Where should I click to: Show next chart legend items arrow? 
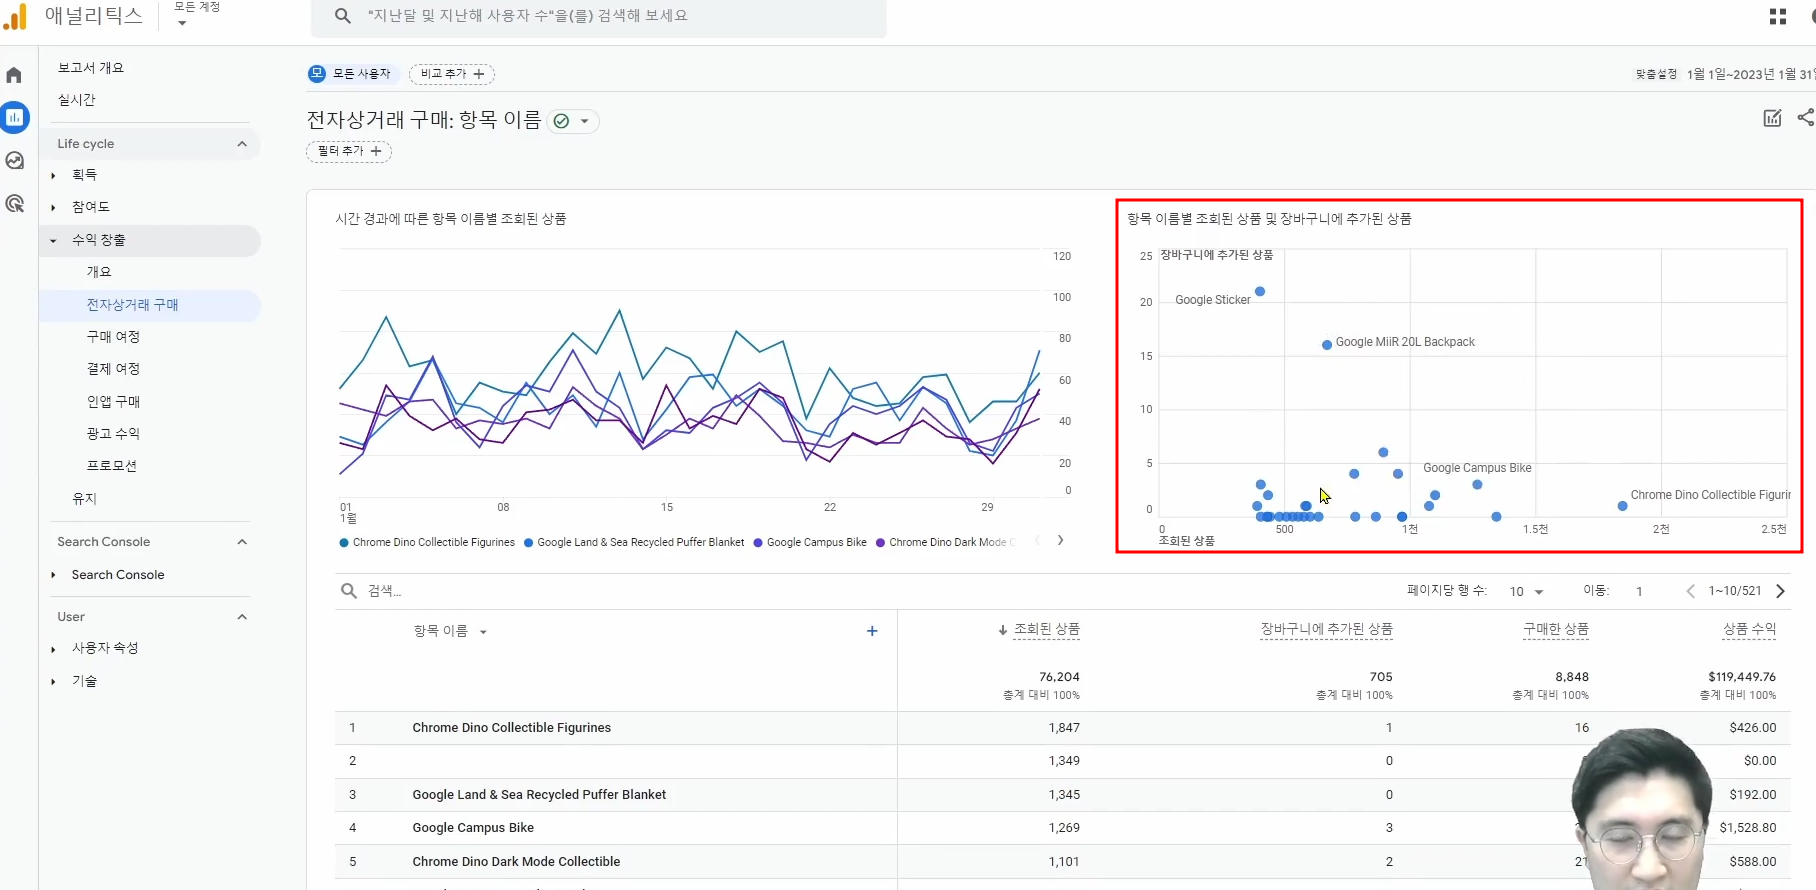(1060, 541)
